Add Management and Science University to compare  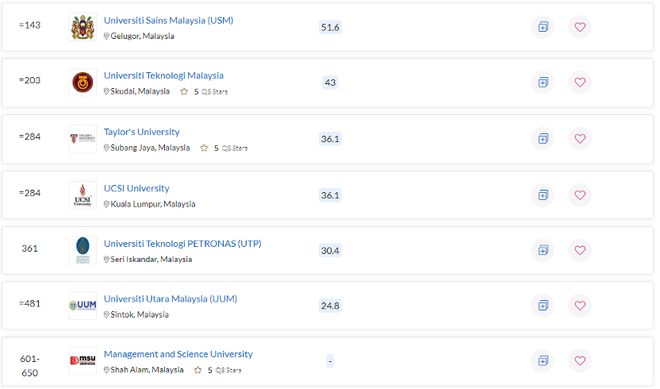point(543,360)
